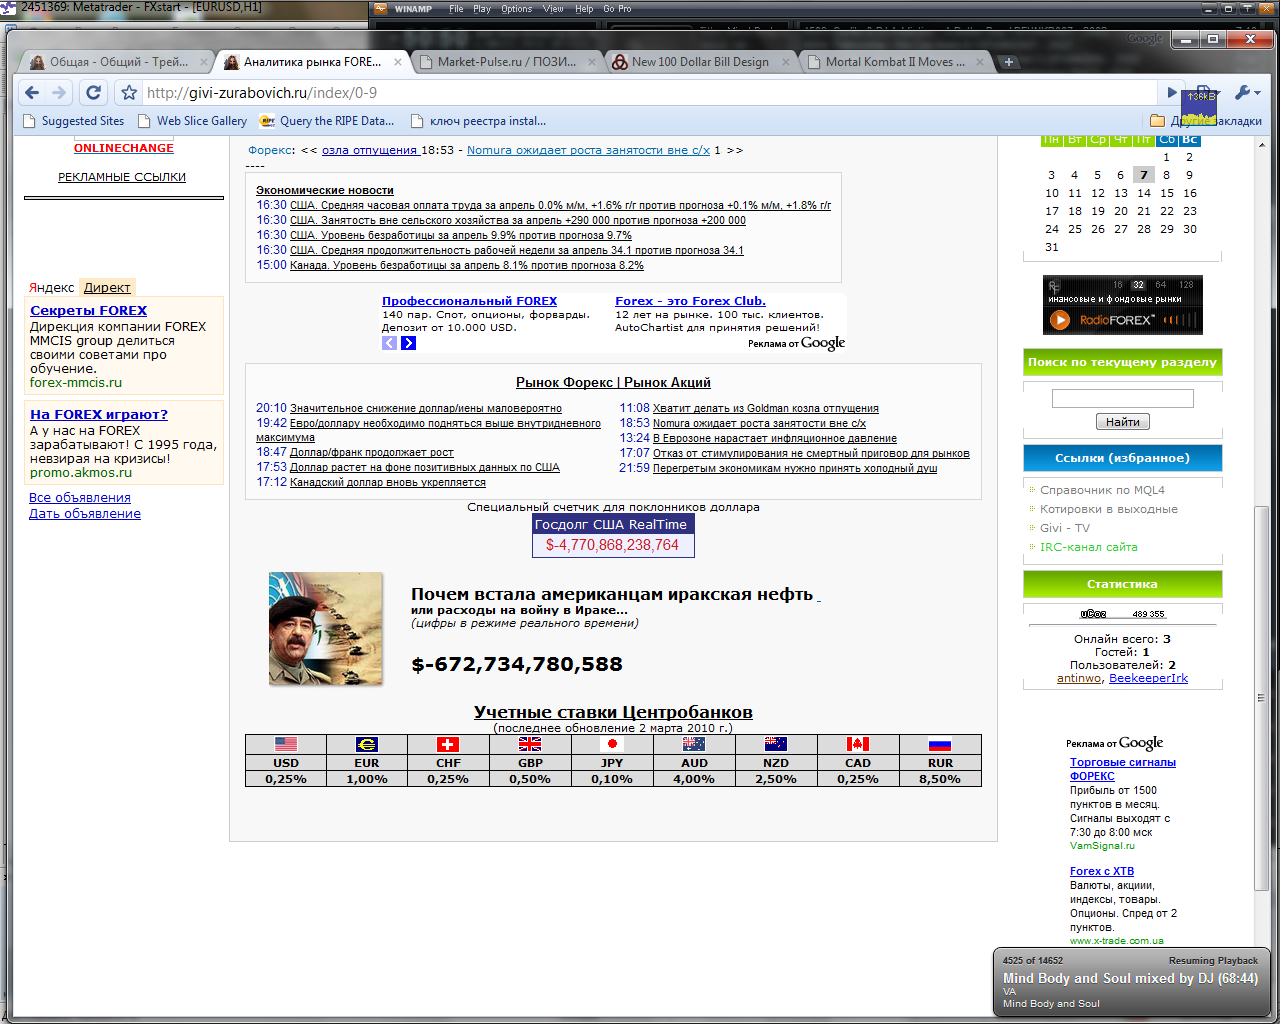Click the USD flag in the rates table
The height and width of the screenshot is (1024, 1280).
click(x=286, y=744)
